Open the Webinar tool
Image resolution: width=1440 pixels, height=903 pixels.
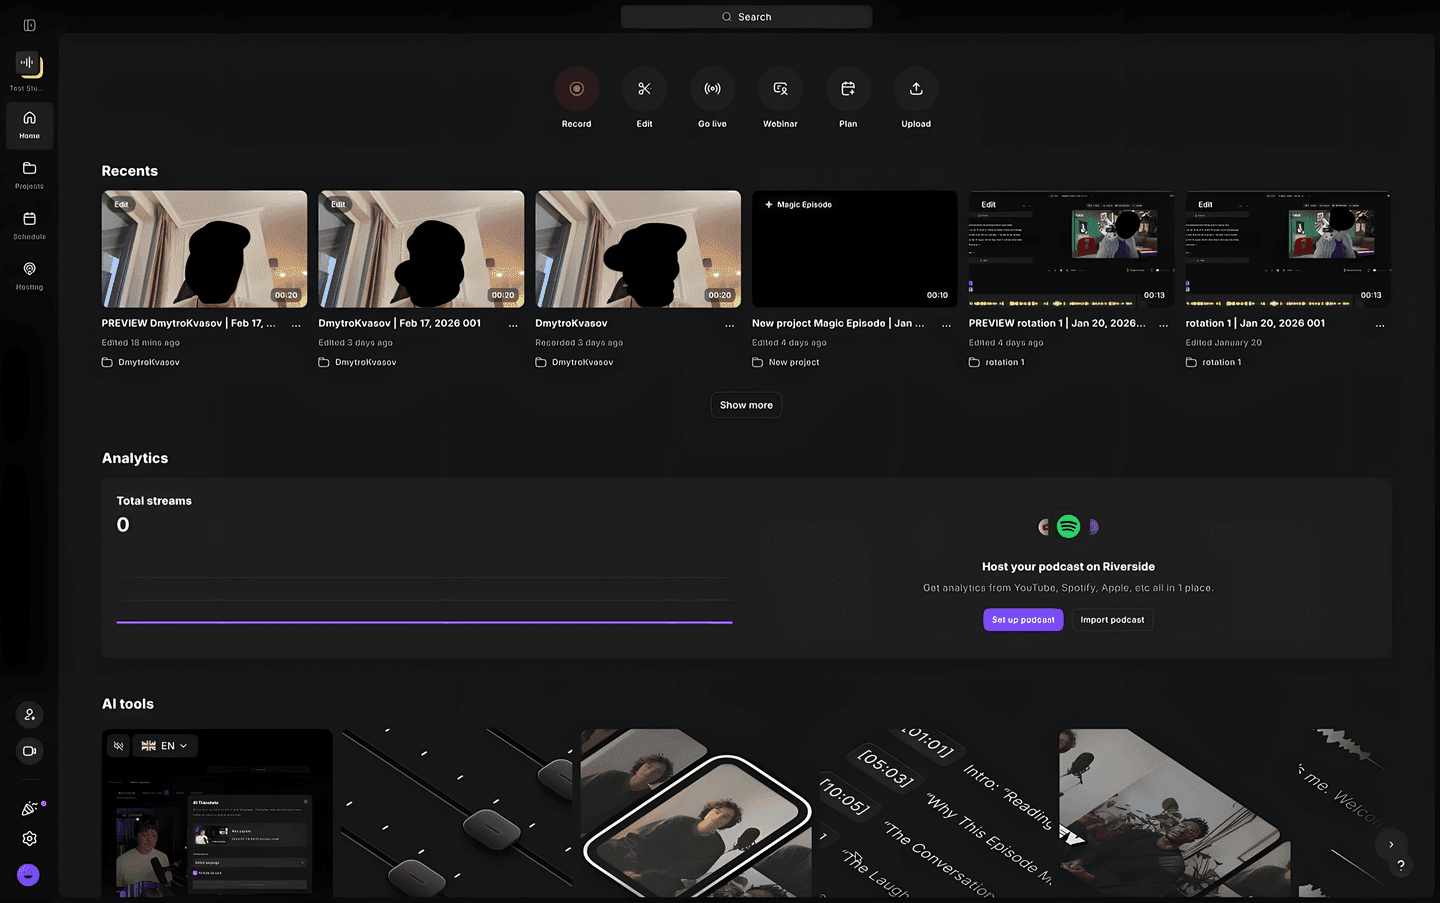pos(780,88)
